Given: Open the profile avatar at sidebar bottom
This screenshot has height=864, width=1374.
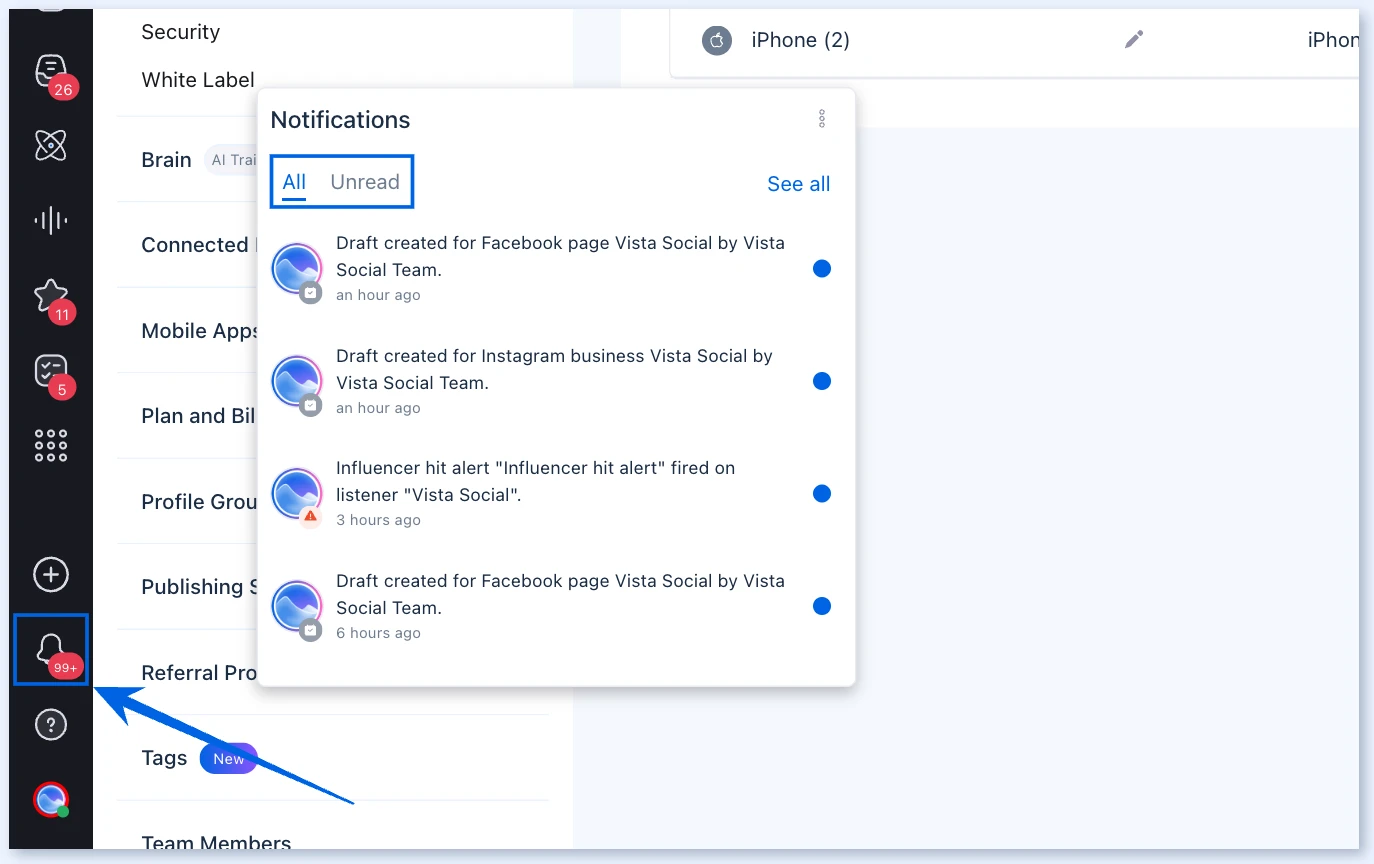Looking at the screenshot, I should [x=51, y=799].
